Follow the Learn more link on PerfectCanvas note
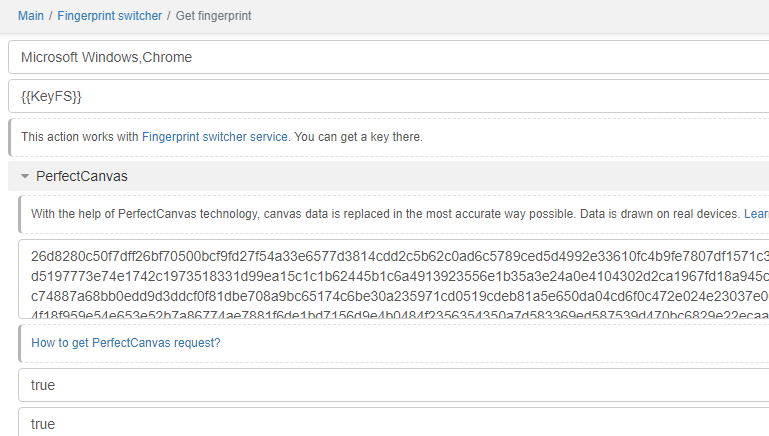This screenshot has height=436, width=769. (756, 214)
